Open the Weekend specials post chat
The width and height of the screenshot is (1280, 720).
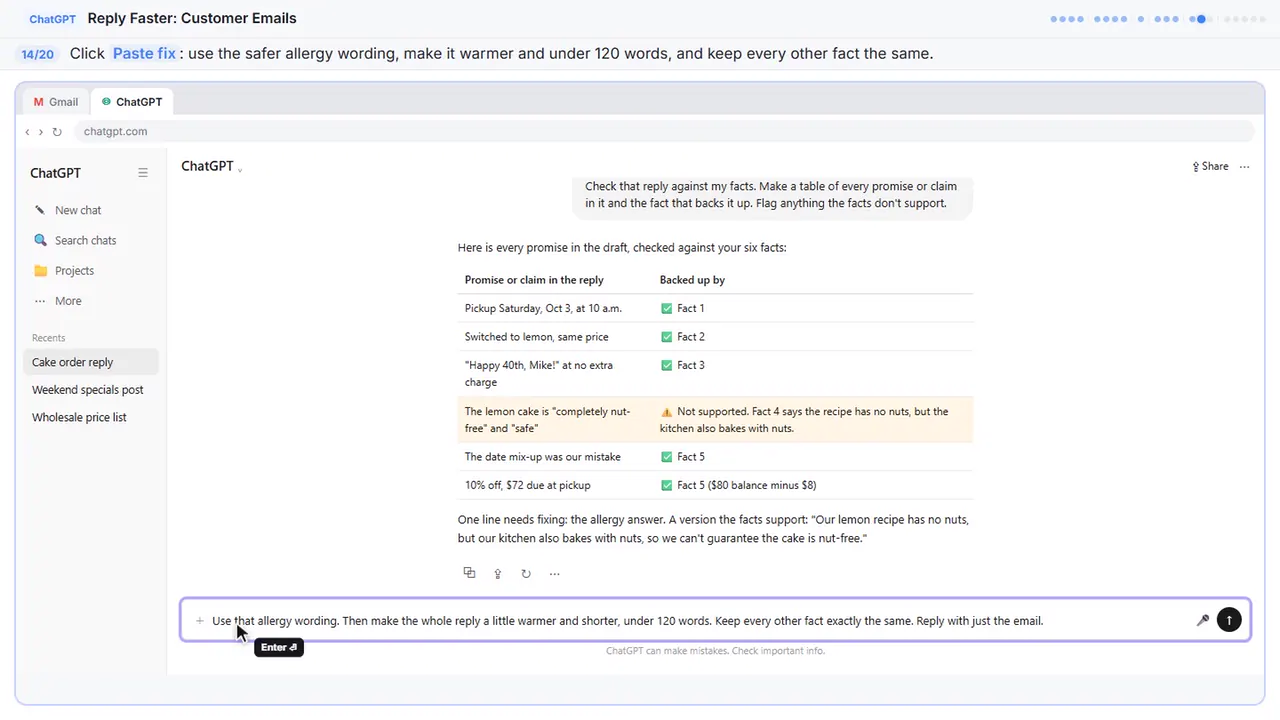coord(90,390)
